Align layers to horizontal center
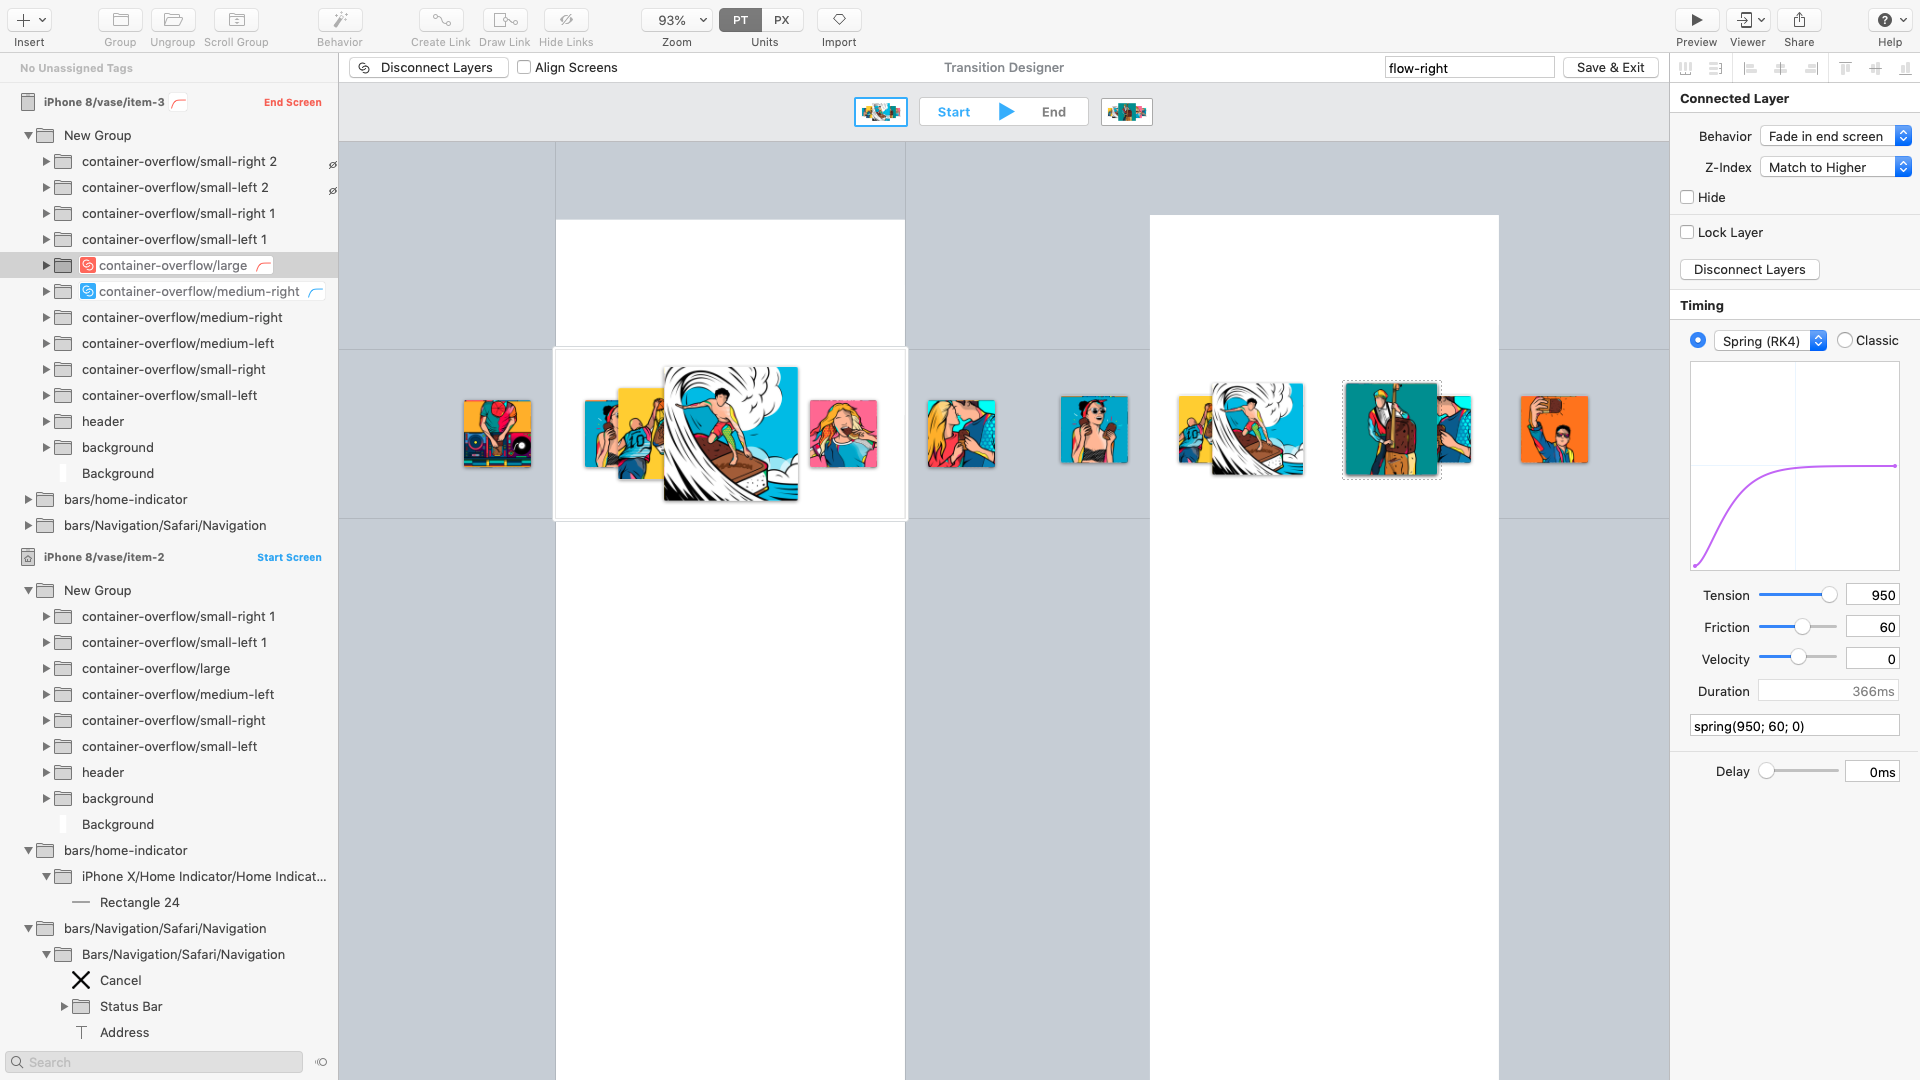 pos(1780,68)
